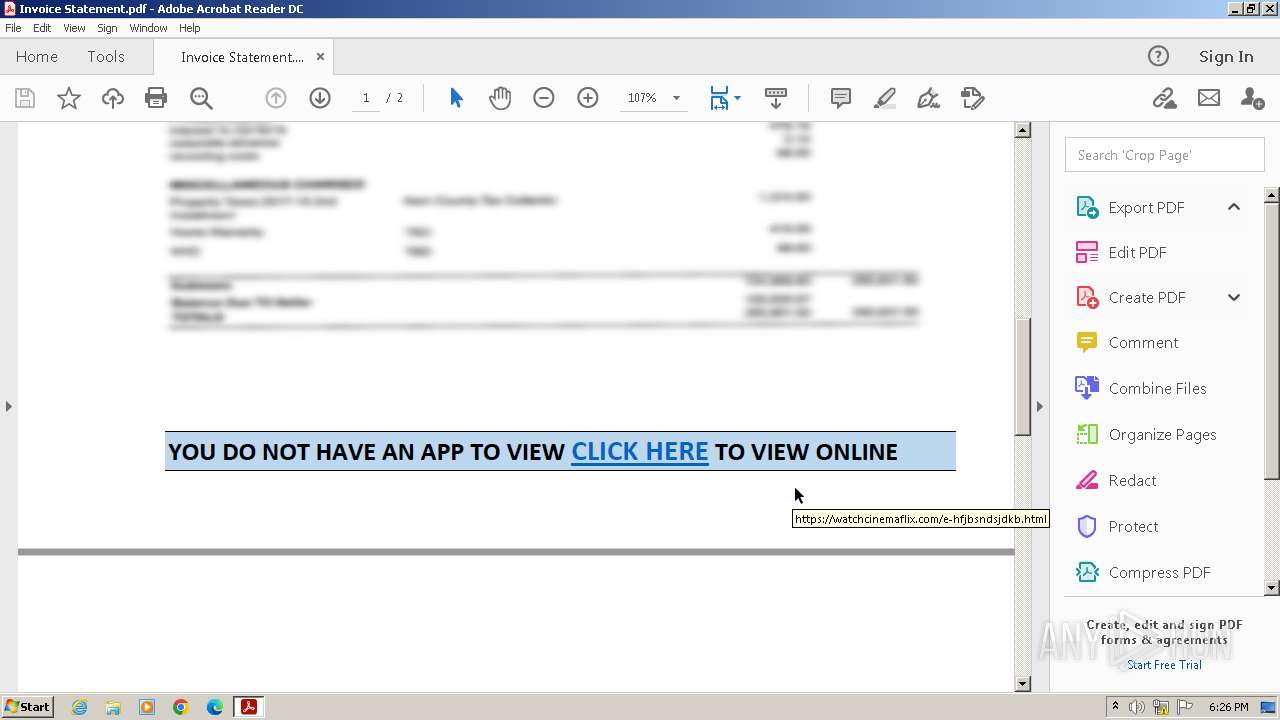Viewport: 1280px width, 720px height.
Task: Open the Sign menu
Action: click(107, 28)
